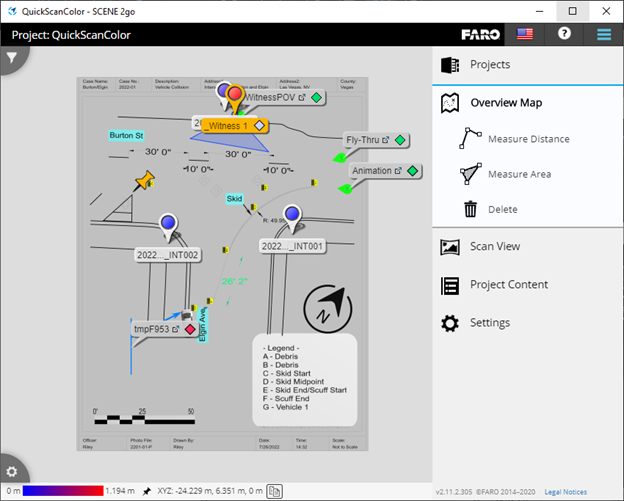Click the Legend box on map
Image resolution: width=624 pixels, height=501 pixels.
coord(305,380)
